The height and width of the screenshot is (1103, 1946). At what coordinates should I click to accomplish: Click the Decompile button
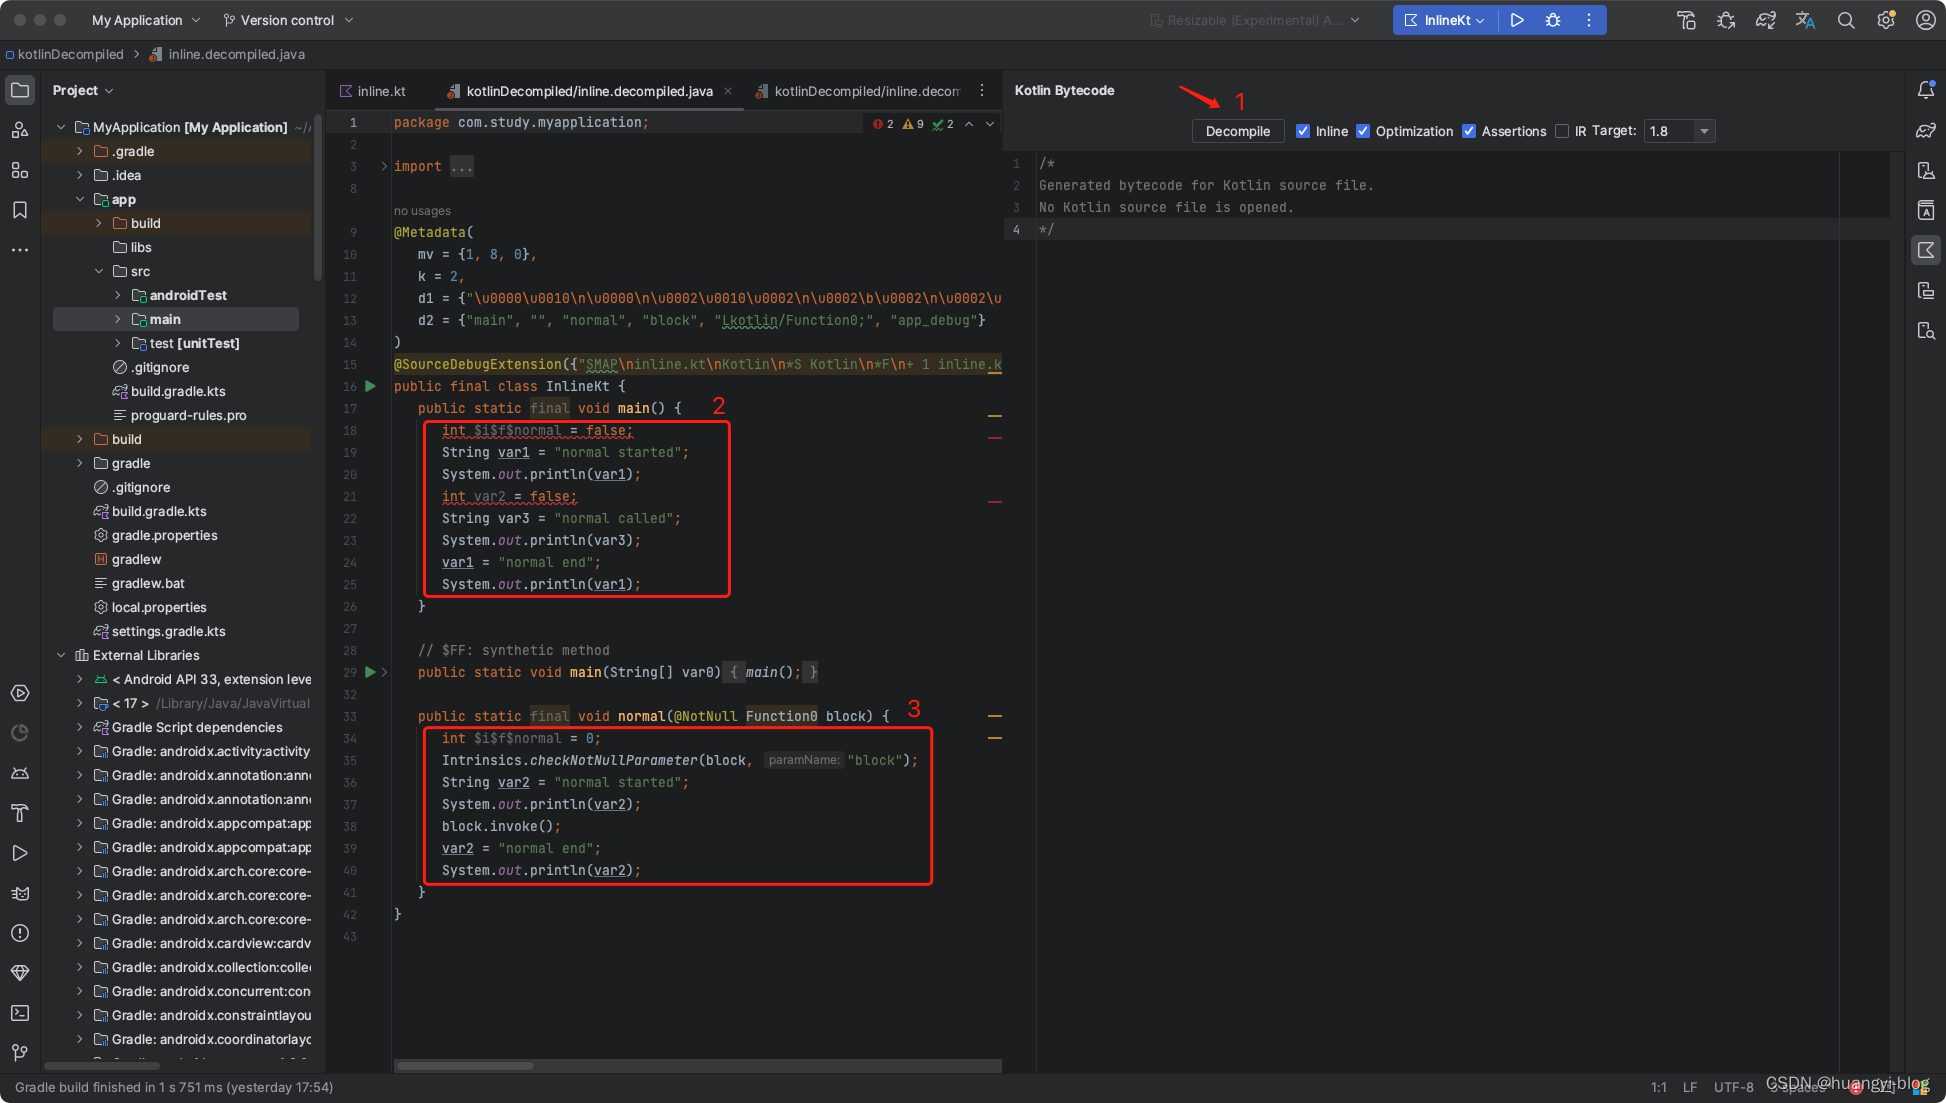pos(1237,131)
